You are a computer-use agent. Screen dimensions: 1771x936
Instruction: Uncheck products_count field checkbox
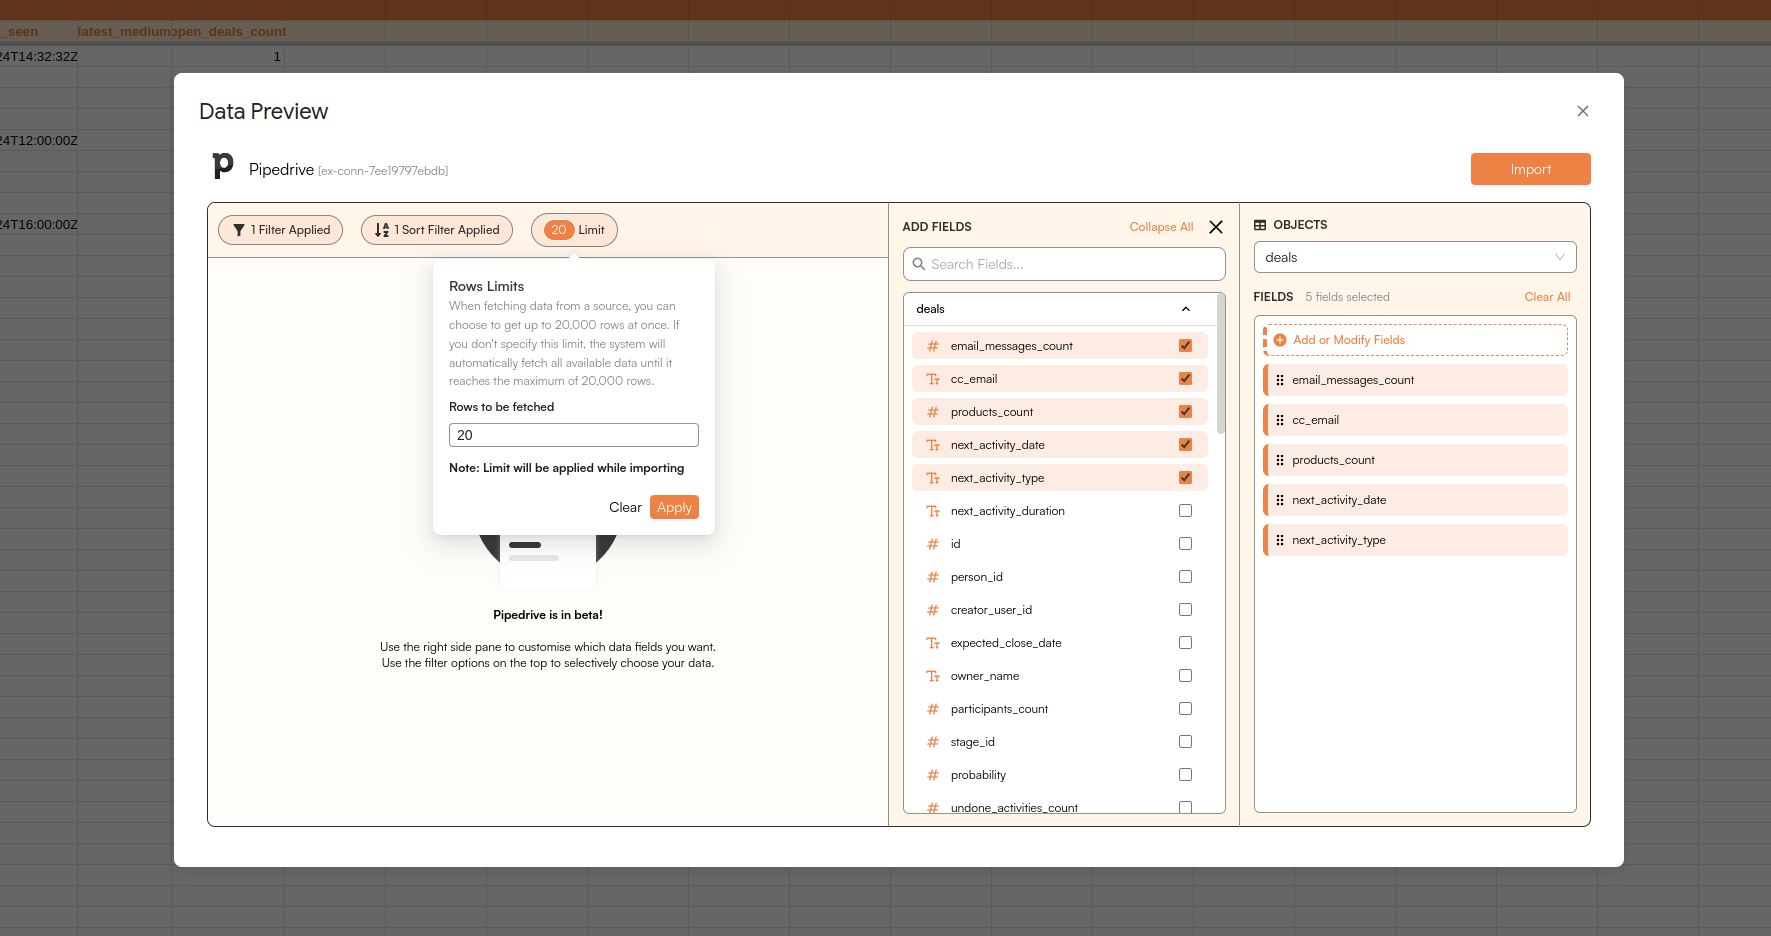coord(1186,412)
